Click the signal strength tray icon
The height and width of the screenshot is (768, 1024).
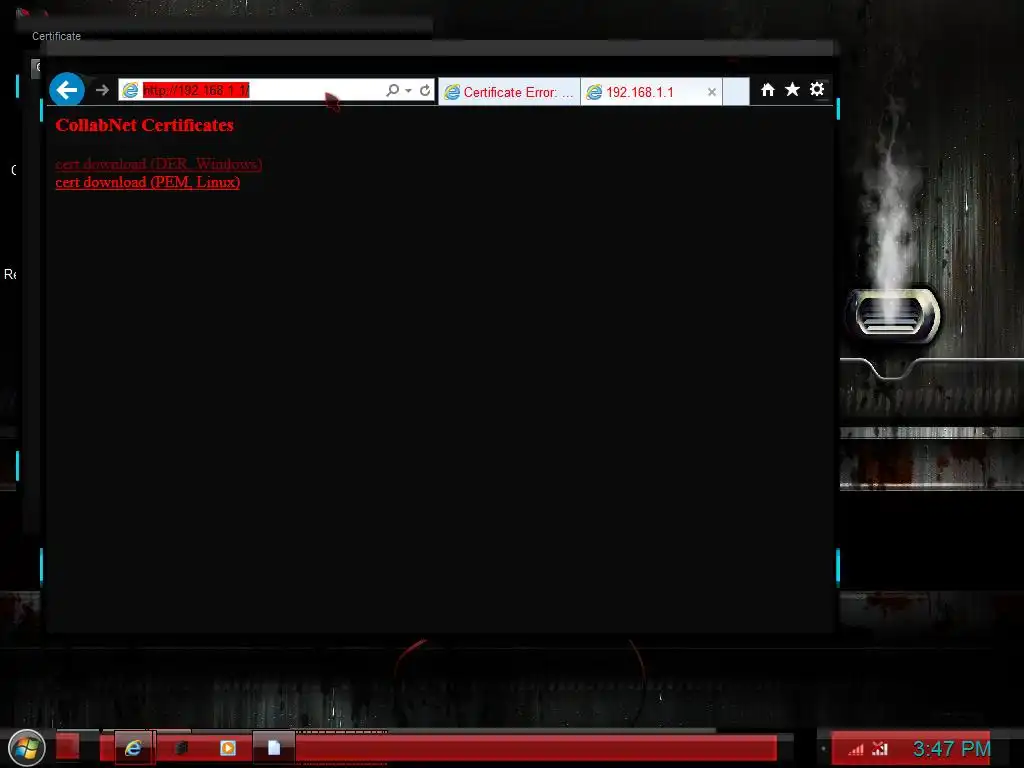[x=856, y=750]
